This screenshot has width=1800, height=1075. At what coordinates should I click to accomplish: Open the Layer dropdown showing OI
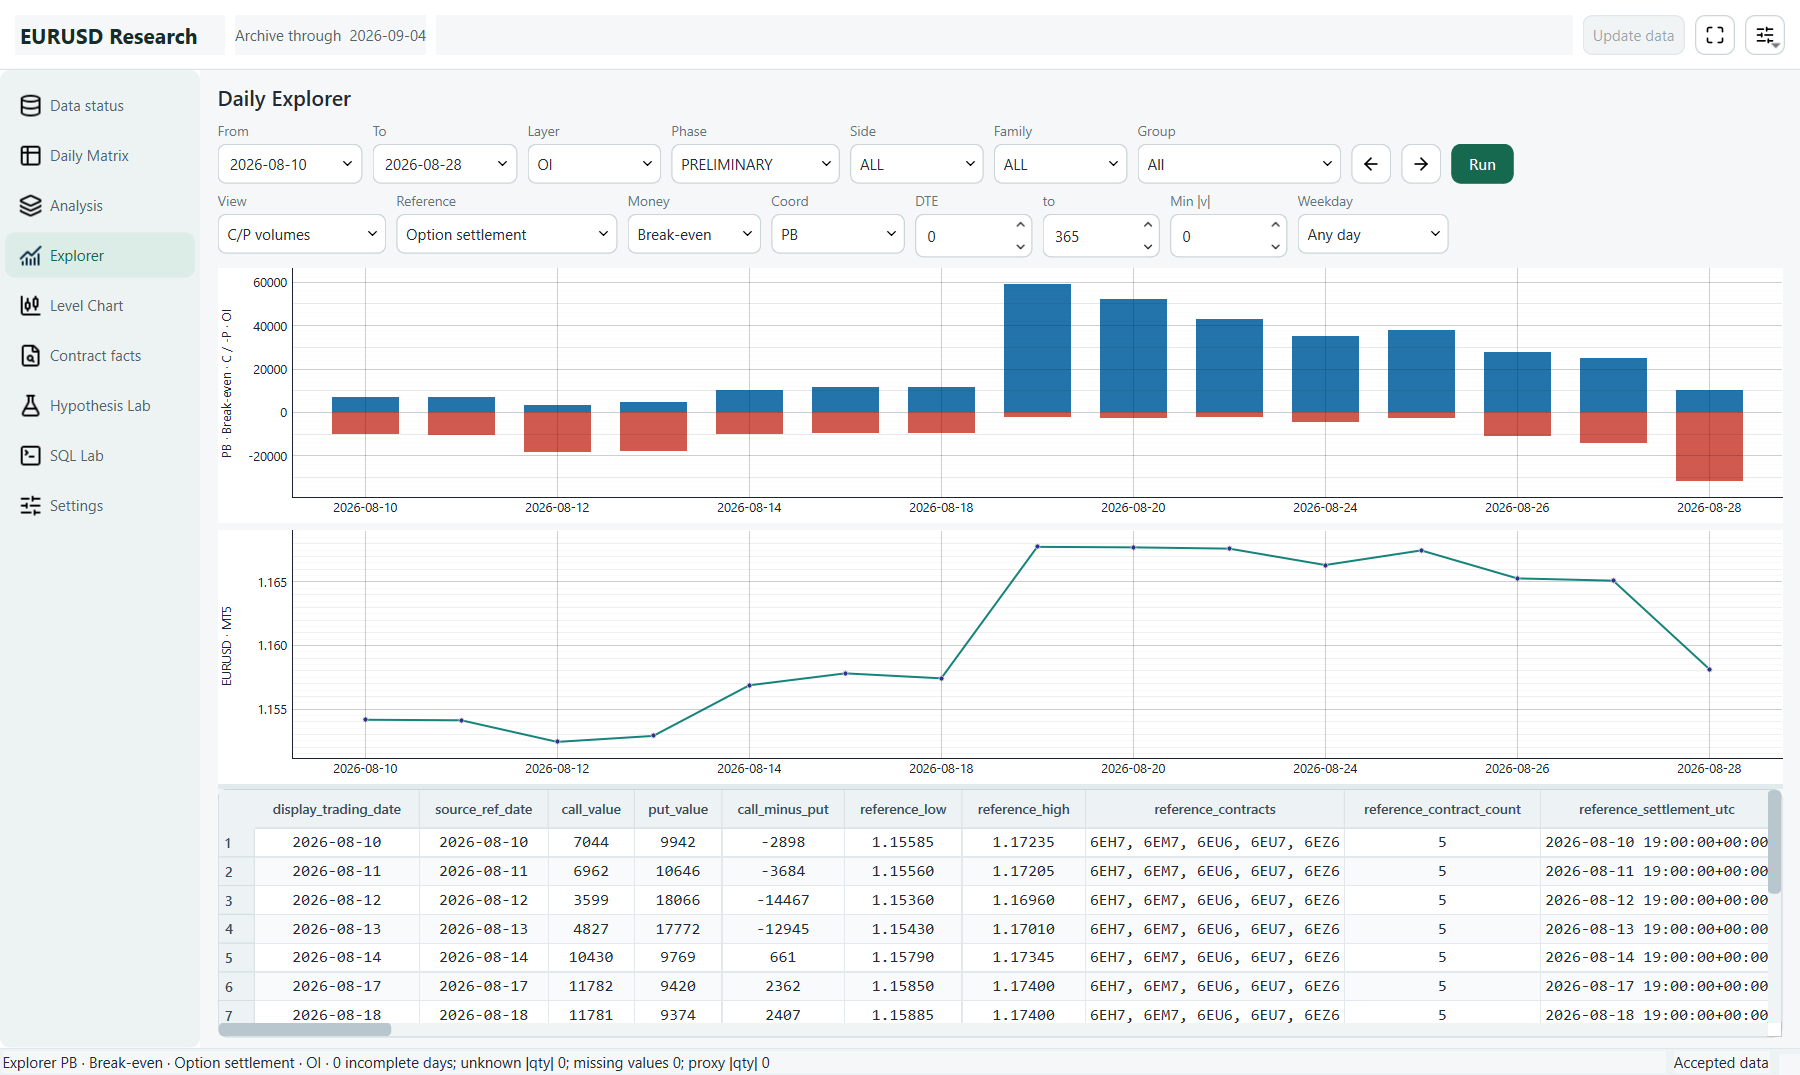(x=594, y=164)
